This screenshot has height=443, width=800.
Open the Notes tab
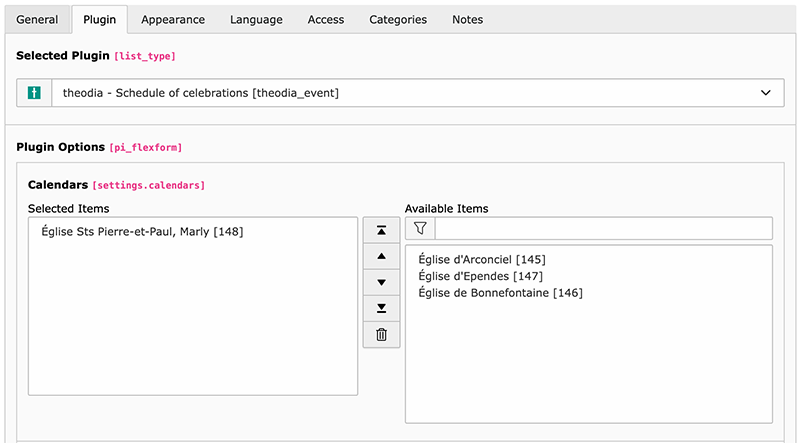click(x=467, y=19)
